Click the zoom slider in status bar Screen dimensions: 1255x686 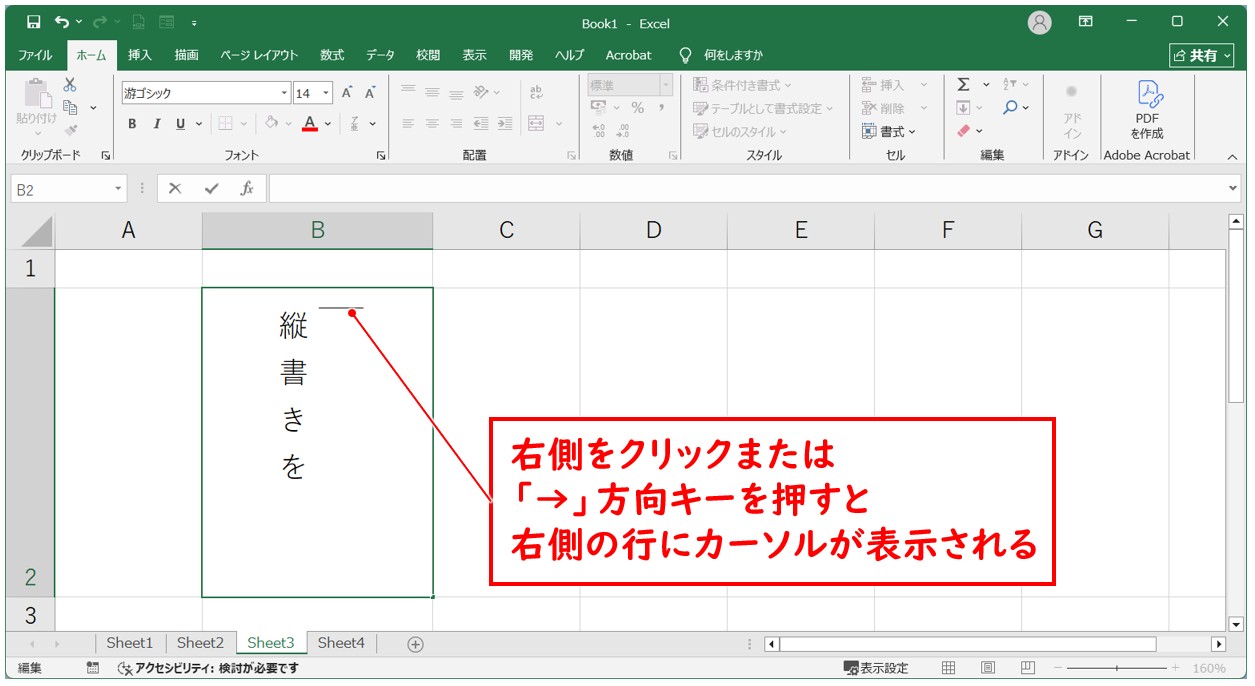pos(1118,668)
